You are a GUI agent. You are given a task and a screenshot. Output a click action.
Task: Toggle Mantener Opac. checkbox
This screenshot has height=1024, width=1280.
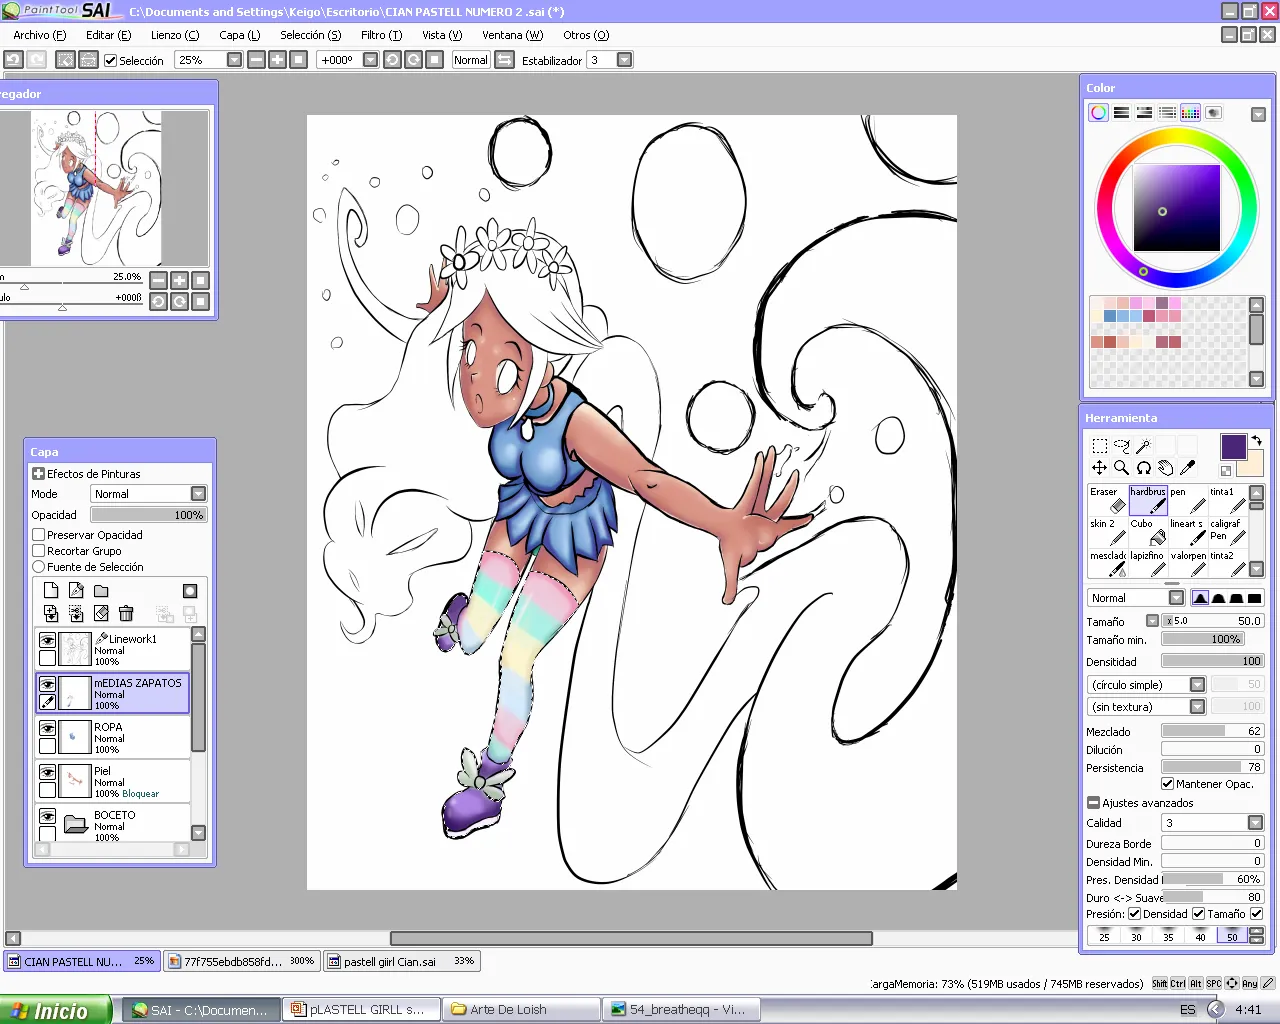(1167, 784)
